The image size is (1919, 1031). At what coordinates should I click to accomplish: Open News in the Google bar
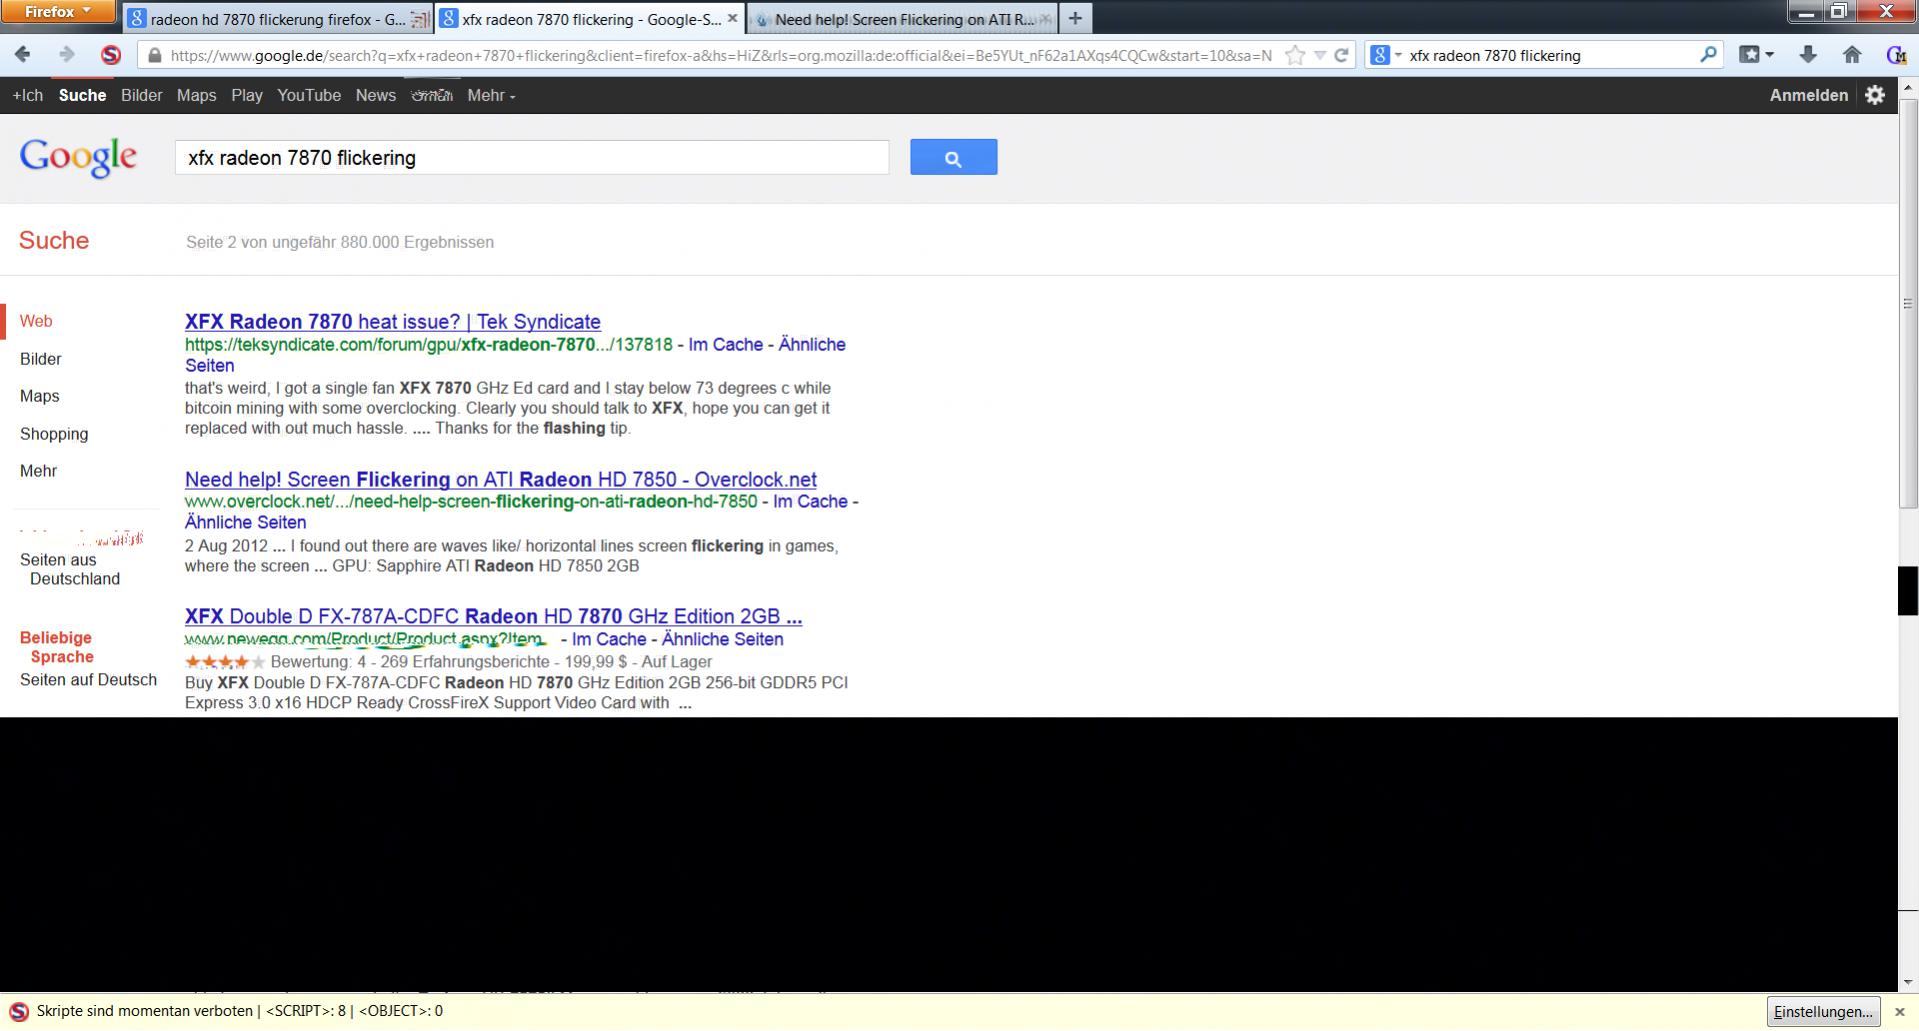[375, 96]
